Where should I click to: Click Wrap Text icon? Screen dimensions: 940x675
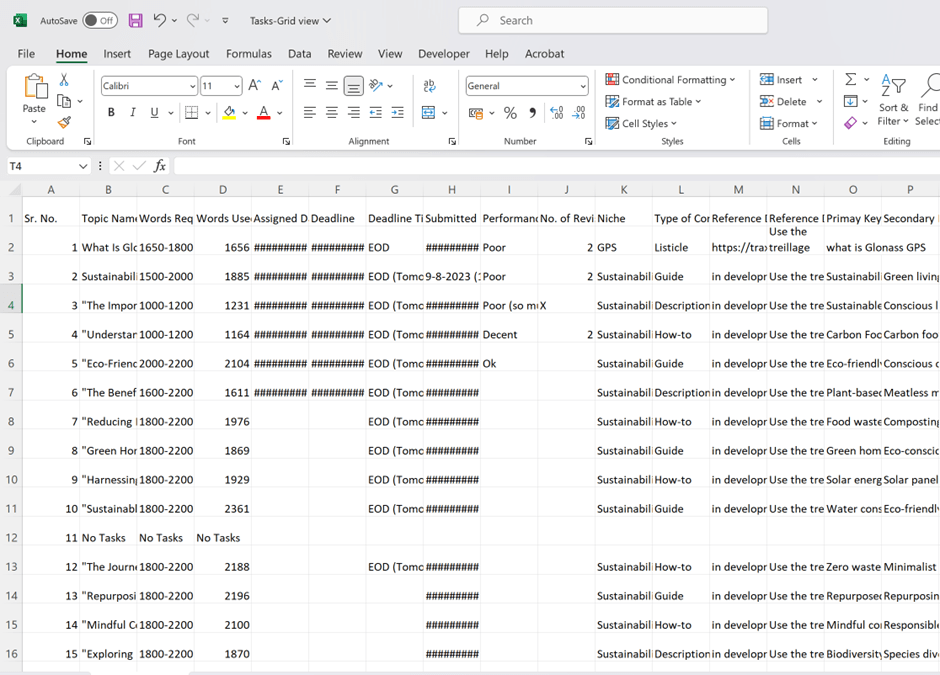click(429, 86)
